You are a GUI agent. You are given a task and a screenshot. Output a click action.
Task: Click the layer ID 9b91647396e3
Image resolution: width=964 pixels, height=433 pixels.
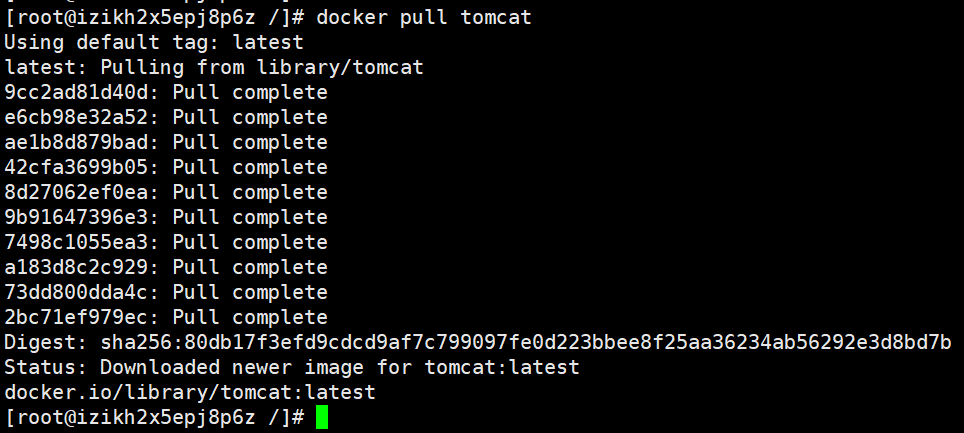pos(76,217)
